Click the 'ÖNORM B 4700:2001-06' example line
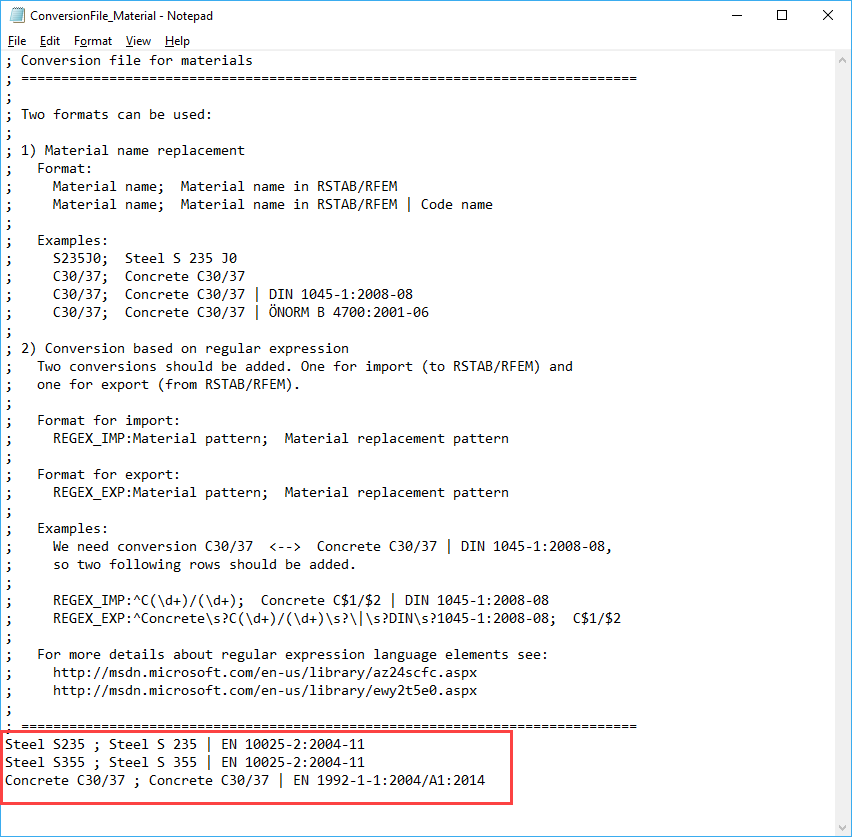The width and height of the screenshot is (852, 837). point(241,313)
